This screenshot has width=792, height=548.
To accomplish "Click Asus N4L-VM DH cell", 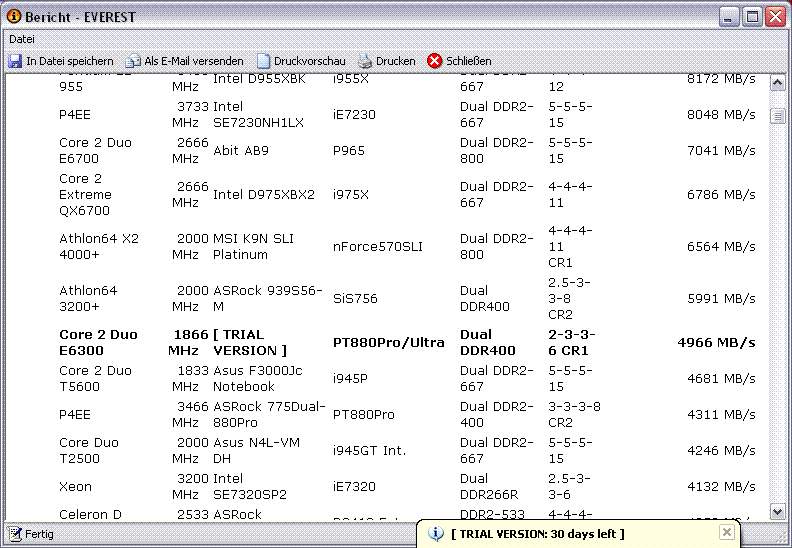I will pos(257,450).
